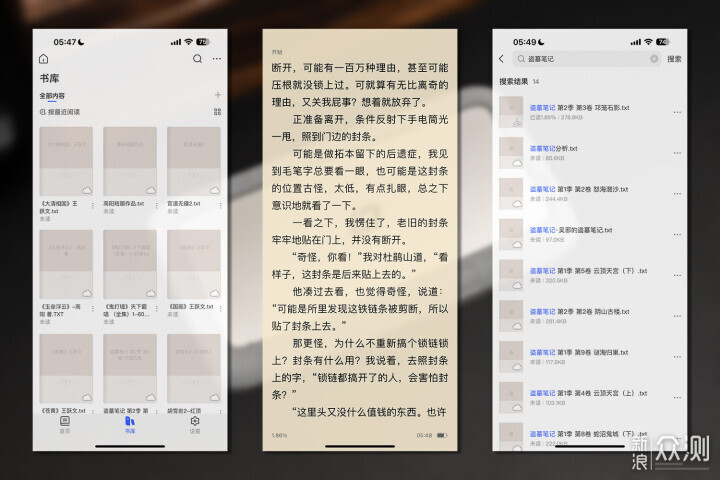This screenshot has width=720, height=480.
Task: Open result 第1季 第9卷 谜海归巢.txt
Action: tap(590, 357)
